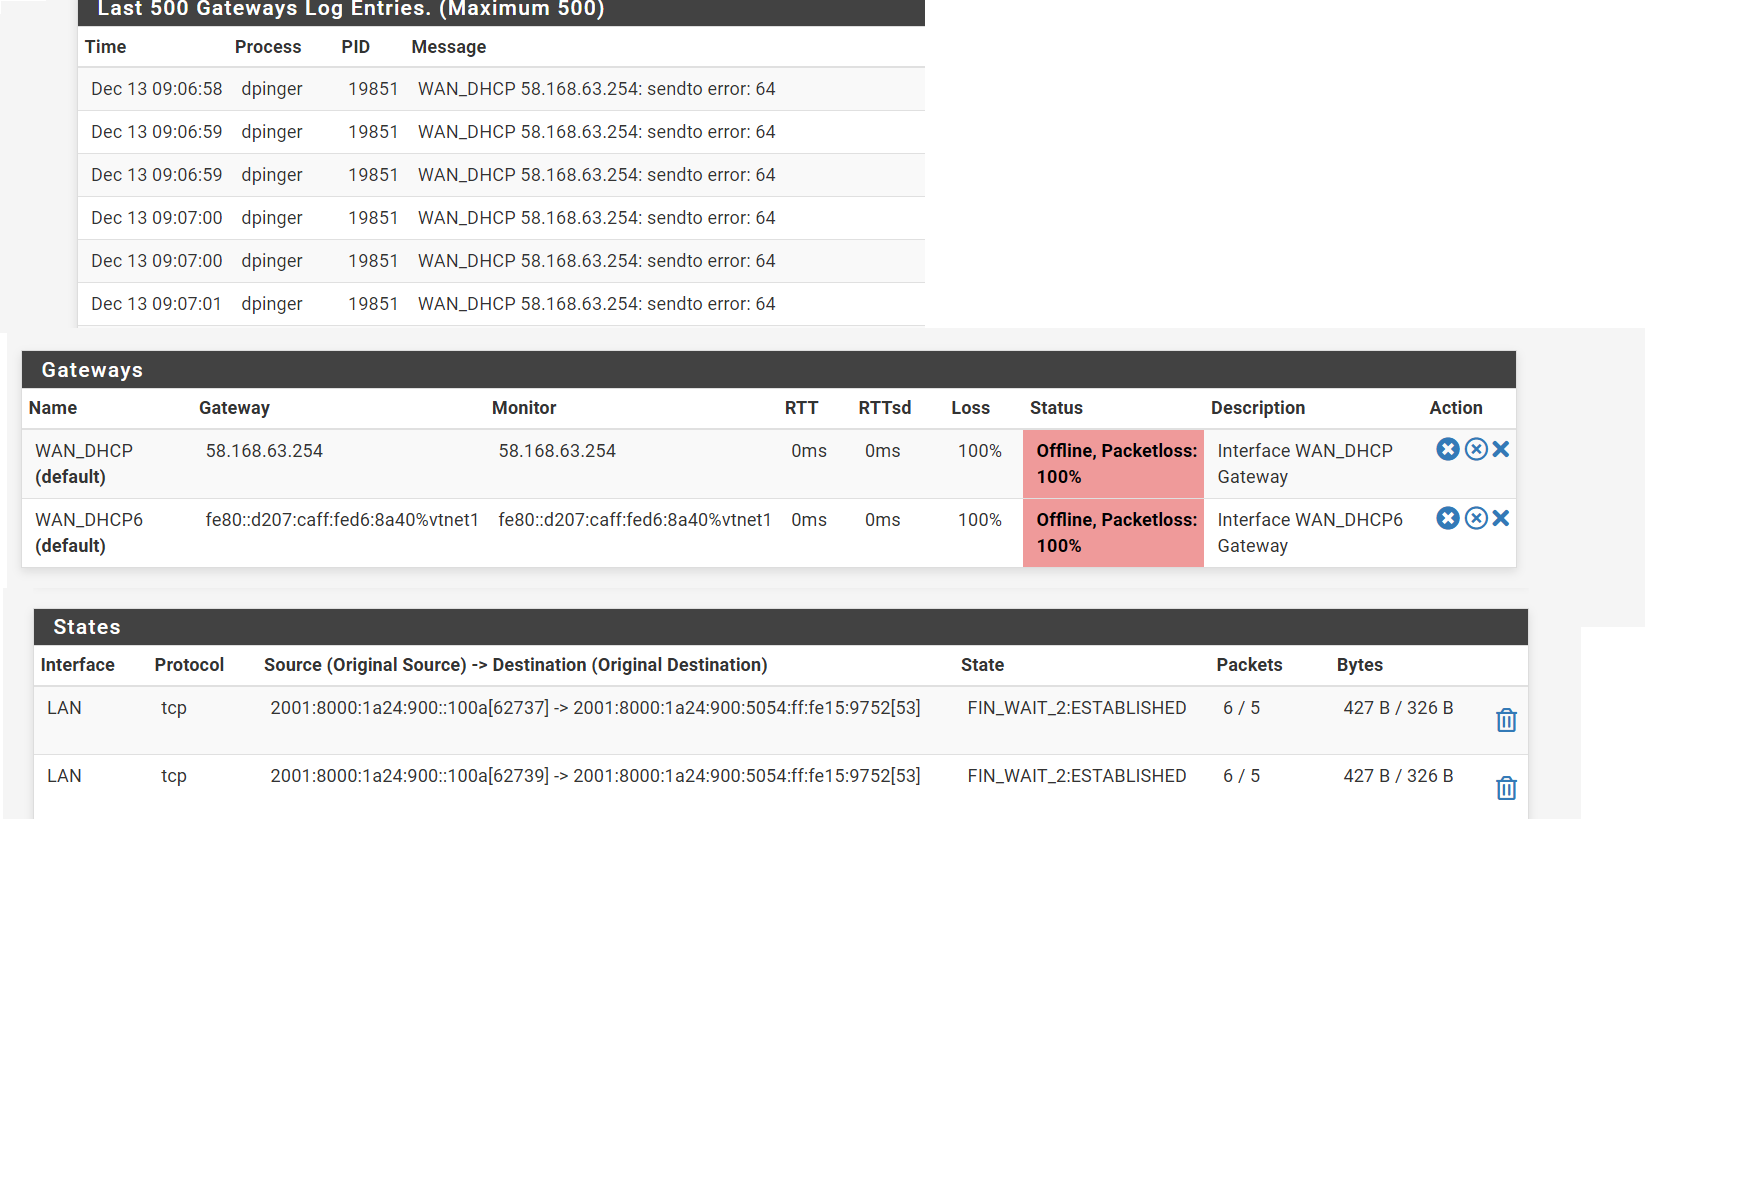The height and width of the screenshot is (1186, 1756).
Task: Click the Offline status cell for WAN_DHCP6
Action: click(1113, 533)
